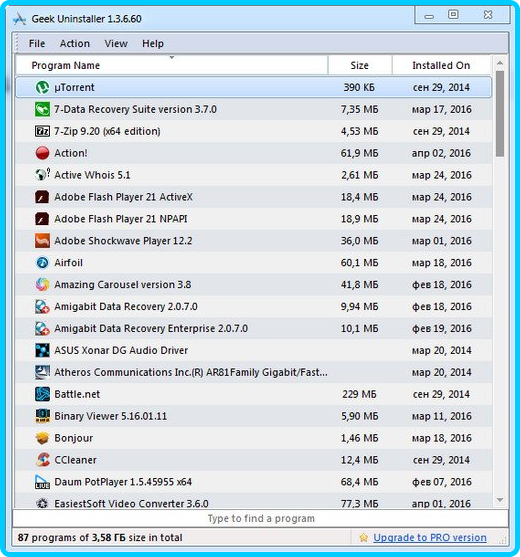Open the View menu
The height and width of the screenshot is (557, 520).
[x=116, y=44]
